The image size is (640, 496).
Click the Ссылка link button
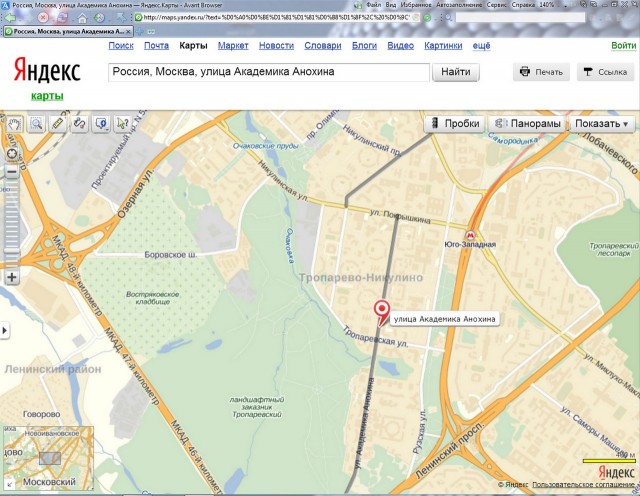coord(606,72)
